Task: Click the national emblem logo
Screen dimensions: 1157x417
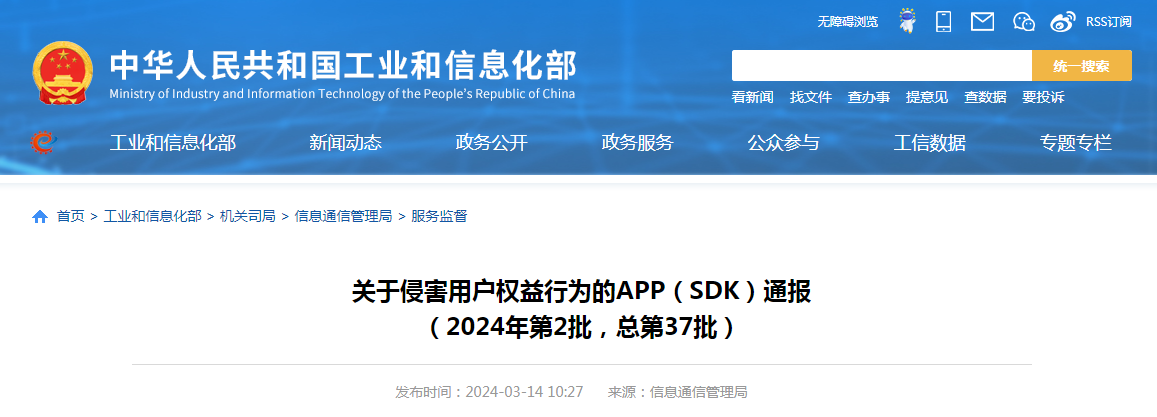Action: tap(63, 73)
